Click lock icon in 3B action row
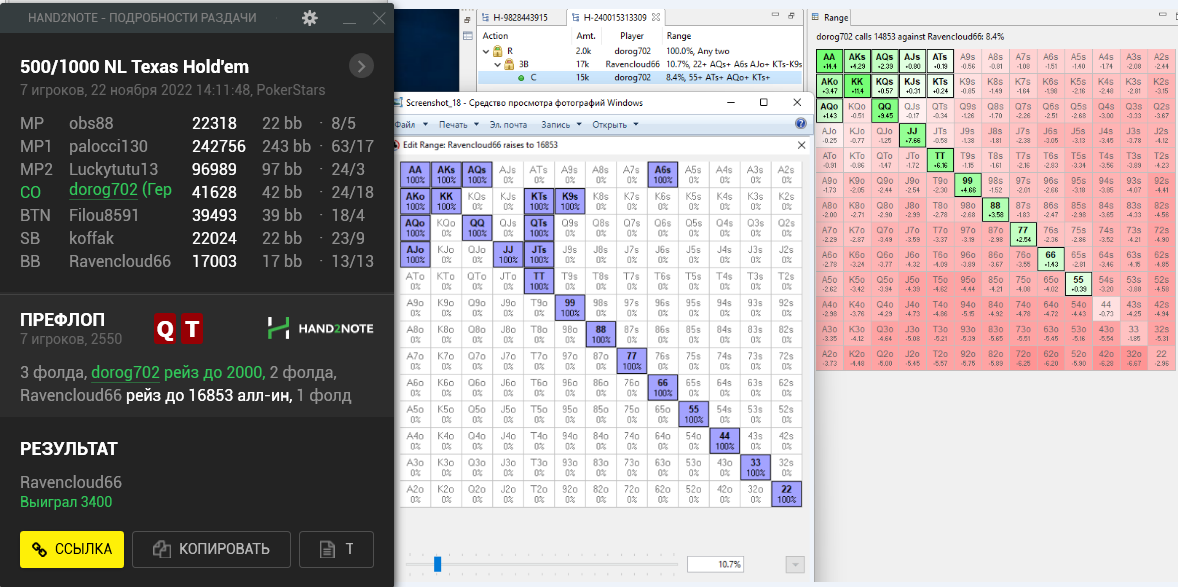The width and height of the screenshot is (1178, 587). pyautogui.click(x=509, y=64)
